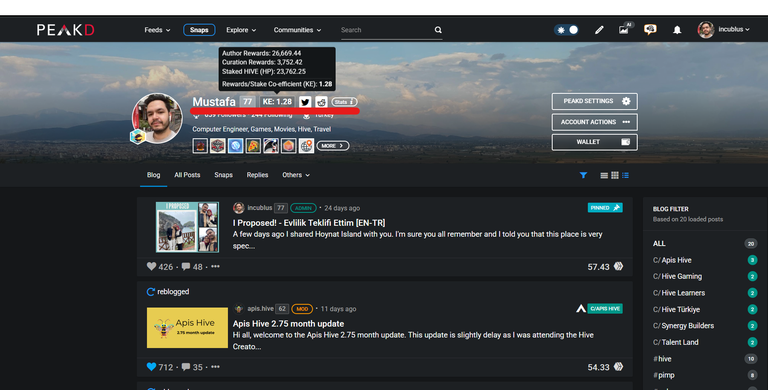Open post I Proposed! - Evlilik Teklifi Ettim

(x=309, y=223)
